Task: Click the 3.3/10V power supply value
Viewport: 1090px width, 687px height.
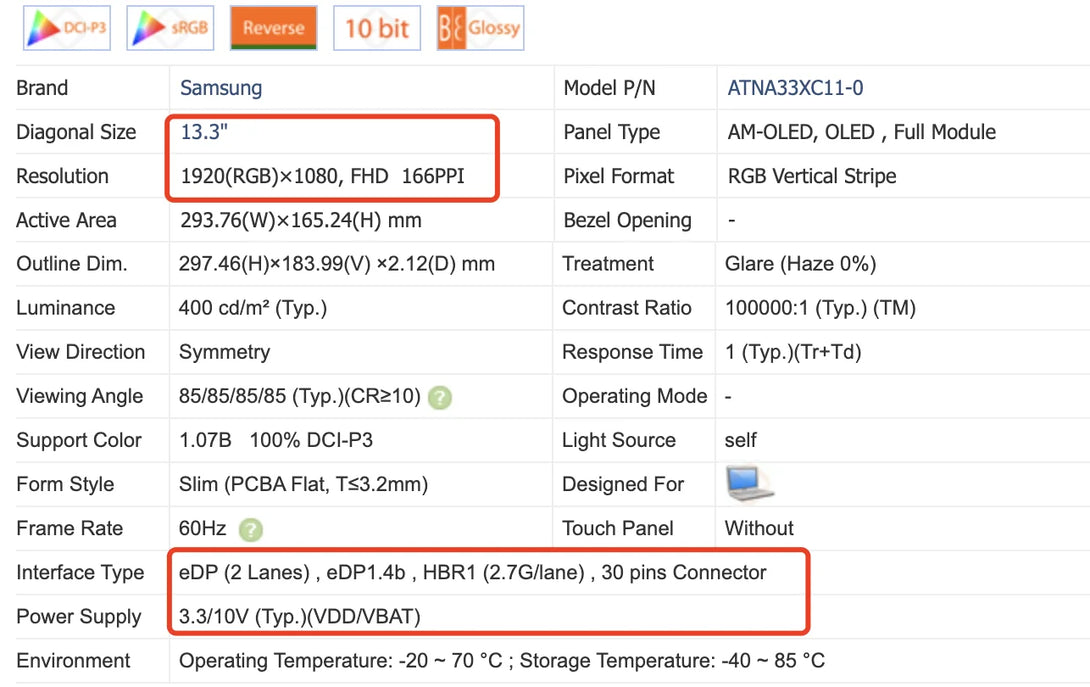Action: click(x=299, y=617)
